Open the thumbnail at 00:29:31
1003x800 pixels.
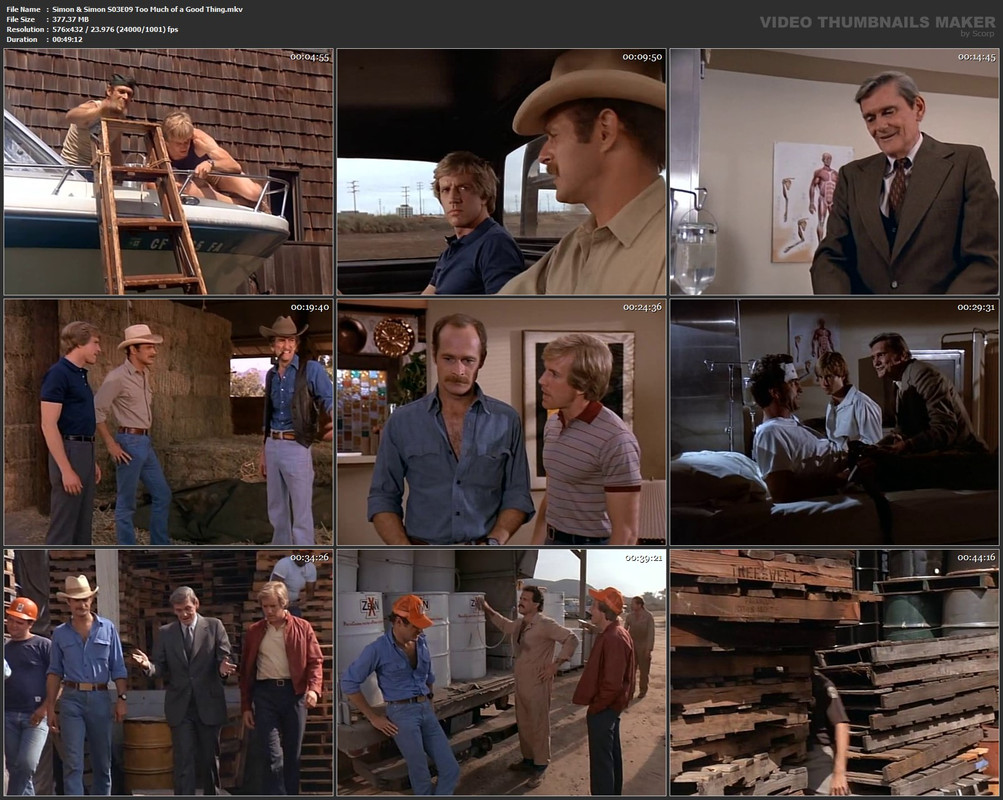[834, 422]
